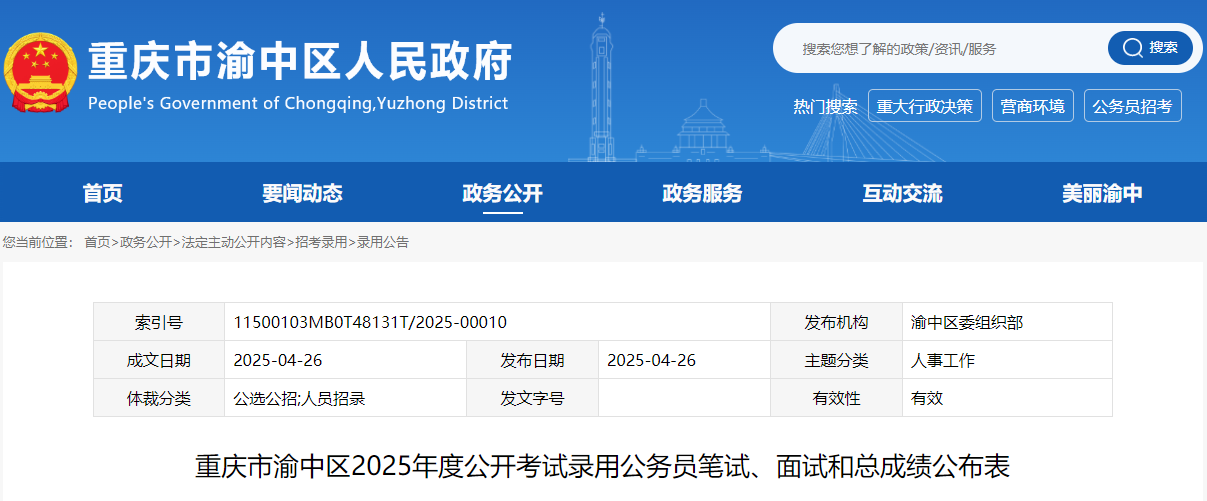Open hot search 公务员招考
The image size is (1207, 501).
[1133, 106]
